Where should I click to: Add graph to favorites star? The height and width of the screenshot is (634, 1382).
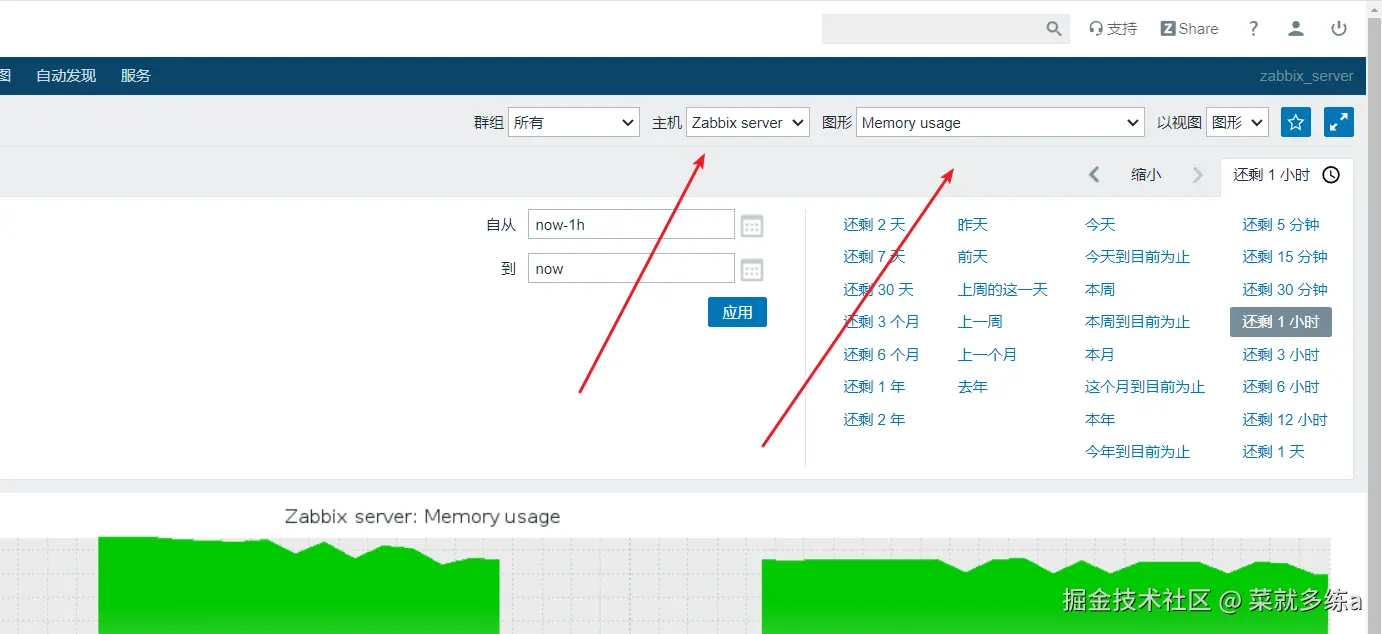coord(1296,122)
